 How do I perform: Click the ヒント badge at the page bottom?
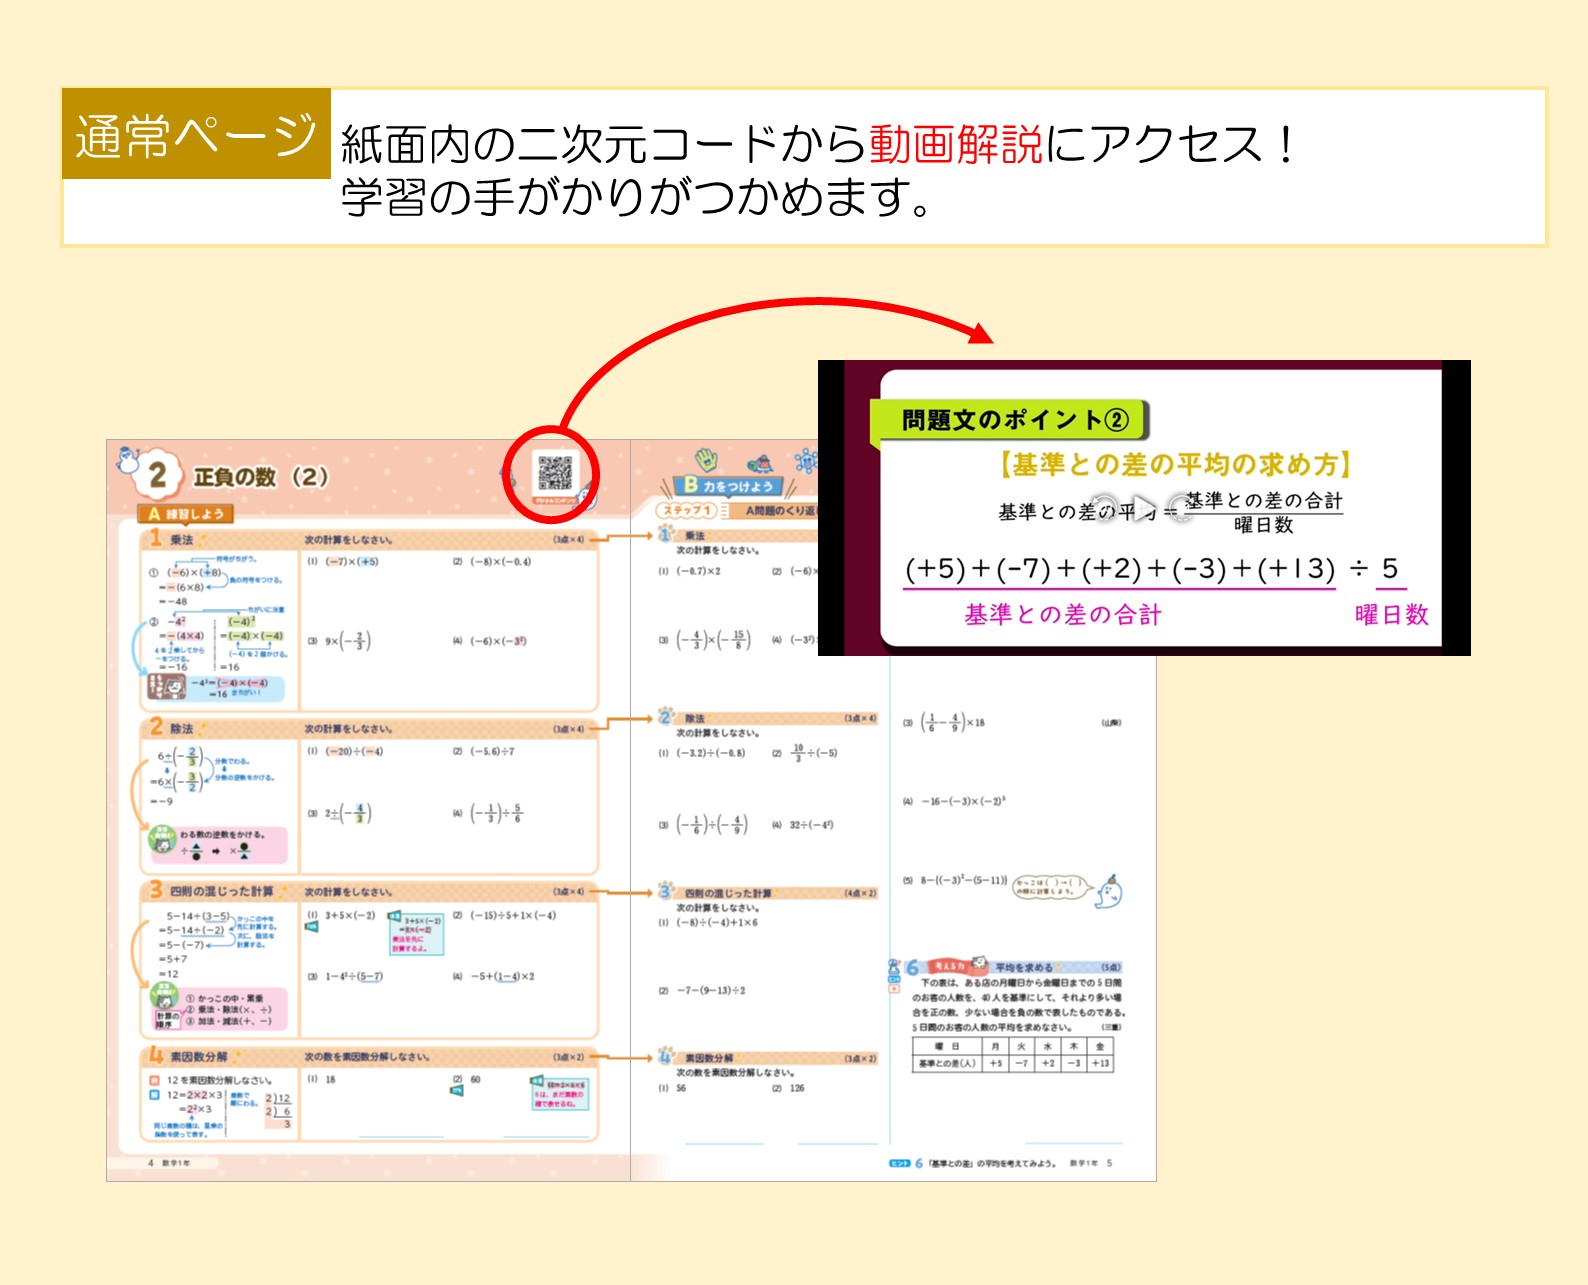pos(899,1163)
